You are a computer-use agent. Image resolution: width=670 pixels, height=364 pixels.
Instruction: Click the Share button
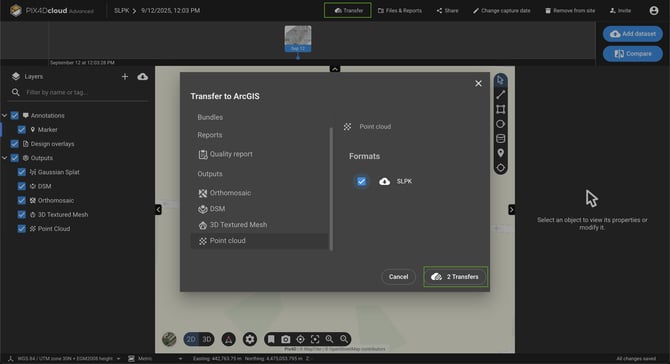click(447, 11)
